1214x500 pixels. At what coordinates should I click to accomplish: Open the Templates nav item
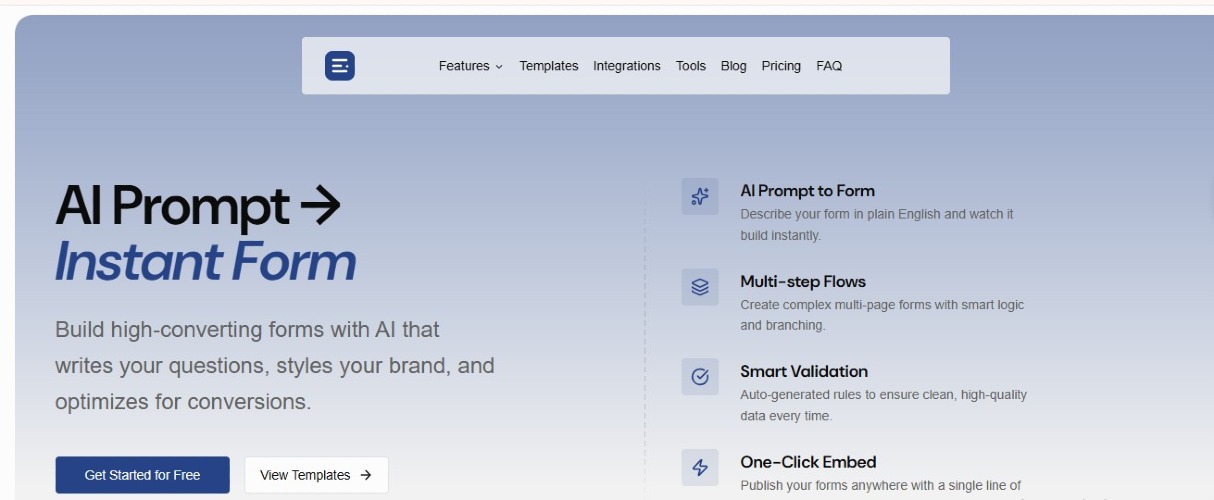tap(548, 66)
